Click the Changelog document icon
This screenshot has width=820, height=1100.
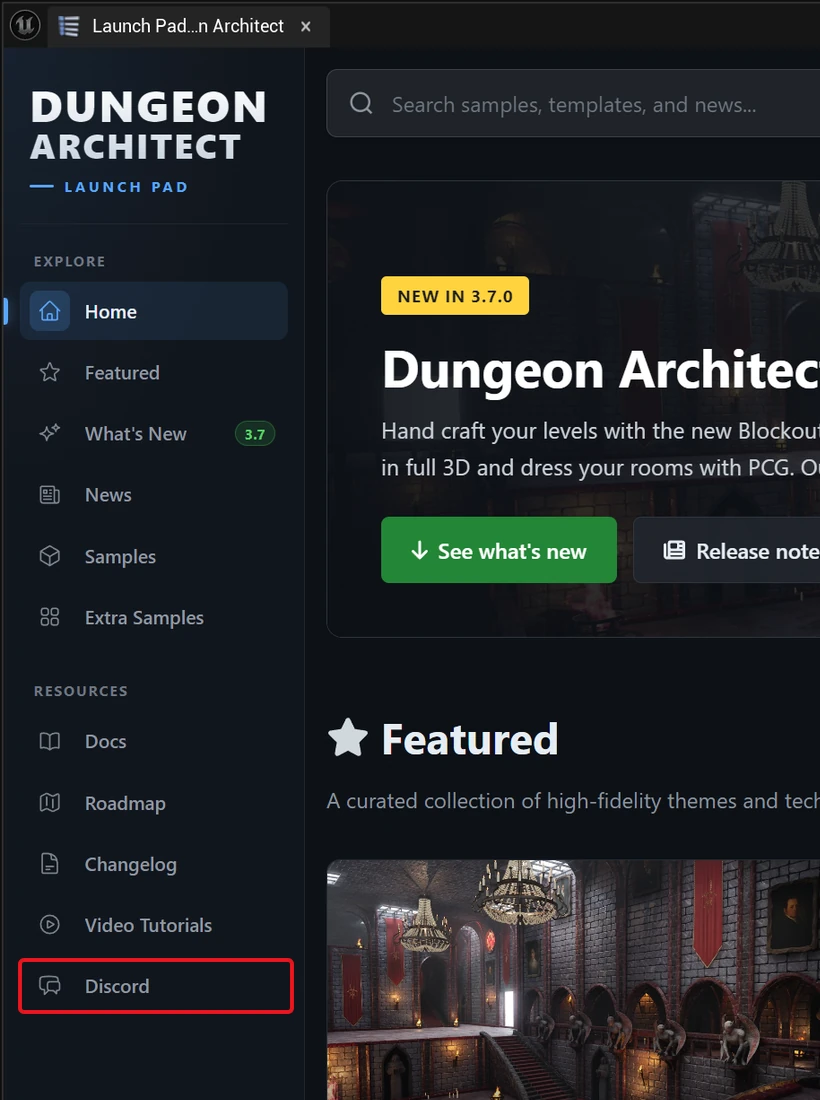pyautogui.click(x=50, y=864)
